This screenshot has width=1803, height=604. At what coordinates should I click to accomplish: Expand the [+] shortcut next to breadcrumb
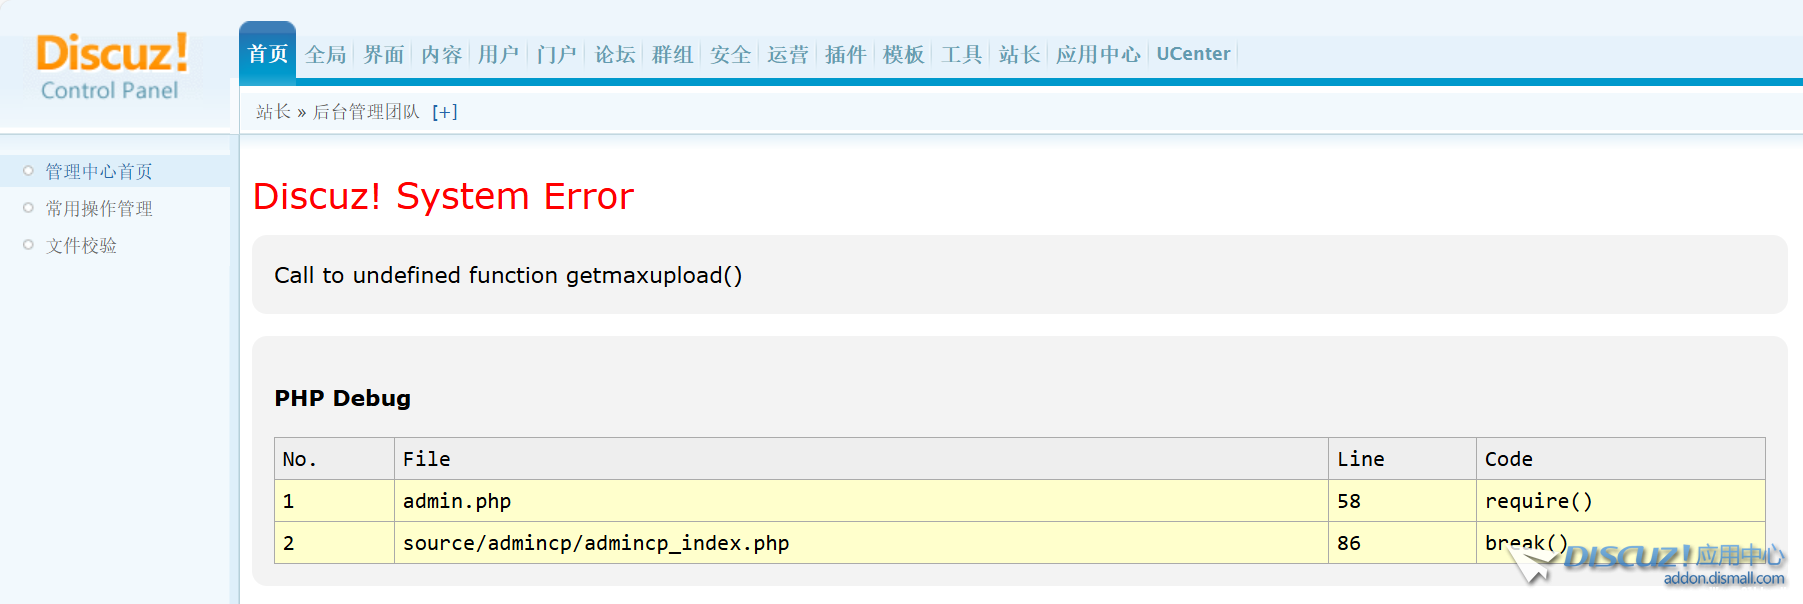445,112
